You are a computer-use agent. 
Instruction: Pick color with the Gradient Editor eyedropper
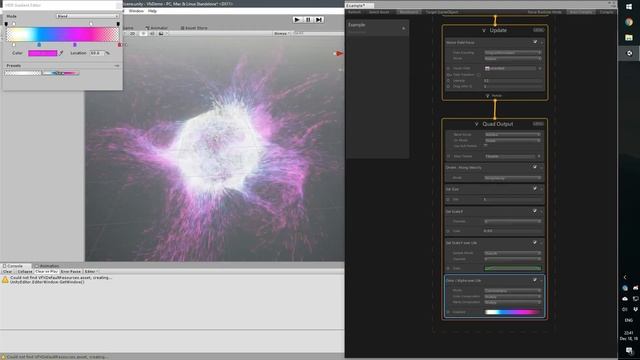61,53
